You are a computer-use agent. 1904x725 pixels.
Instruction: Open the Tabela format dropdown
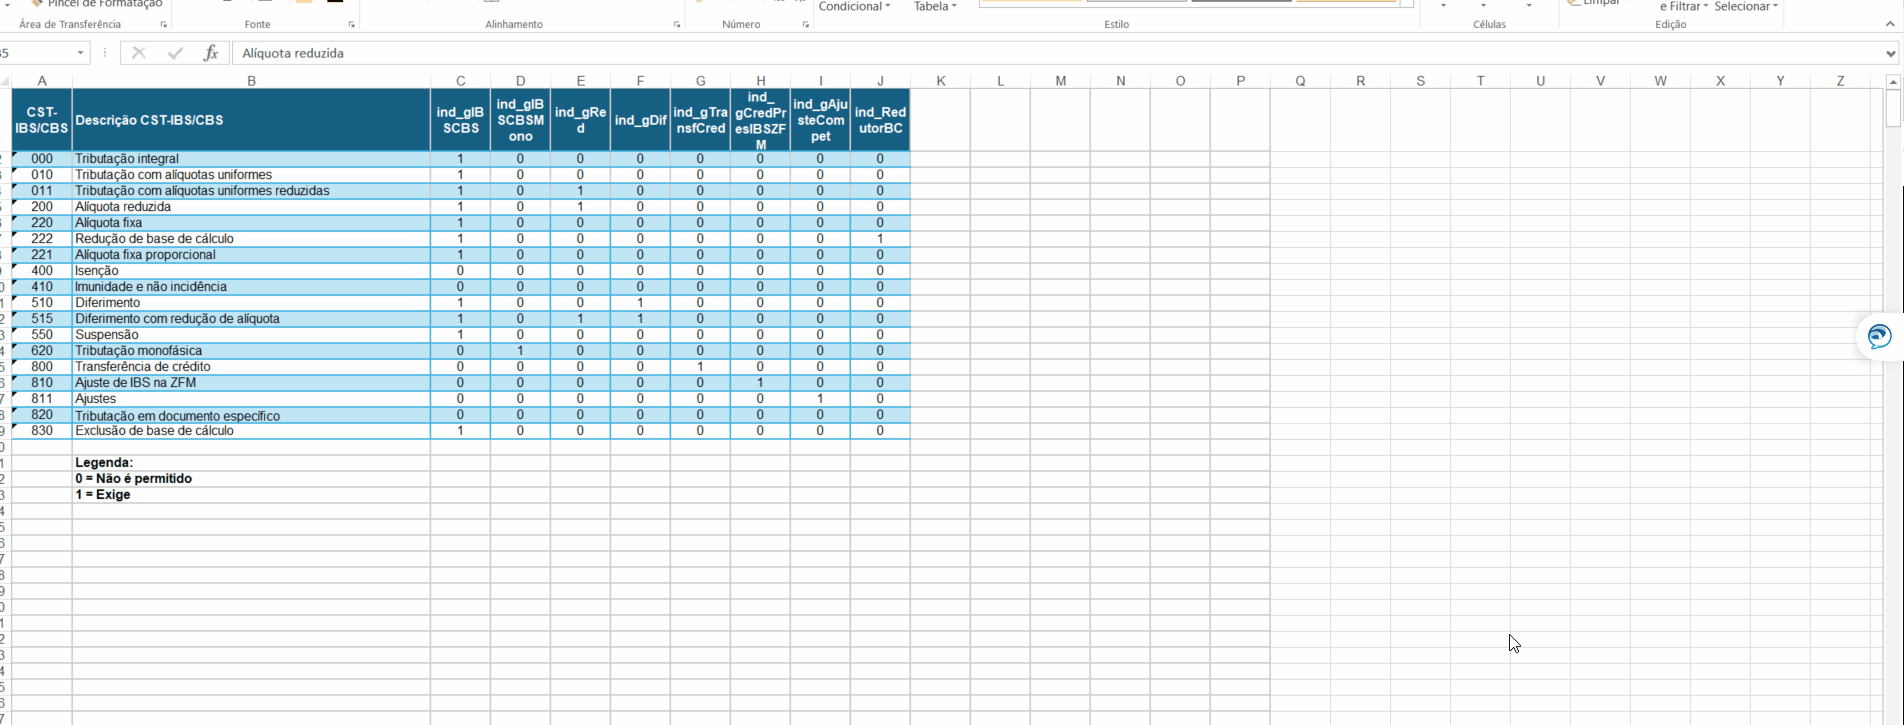935,6
